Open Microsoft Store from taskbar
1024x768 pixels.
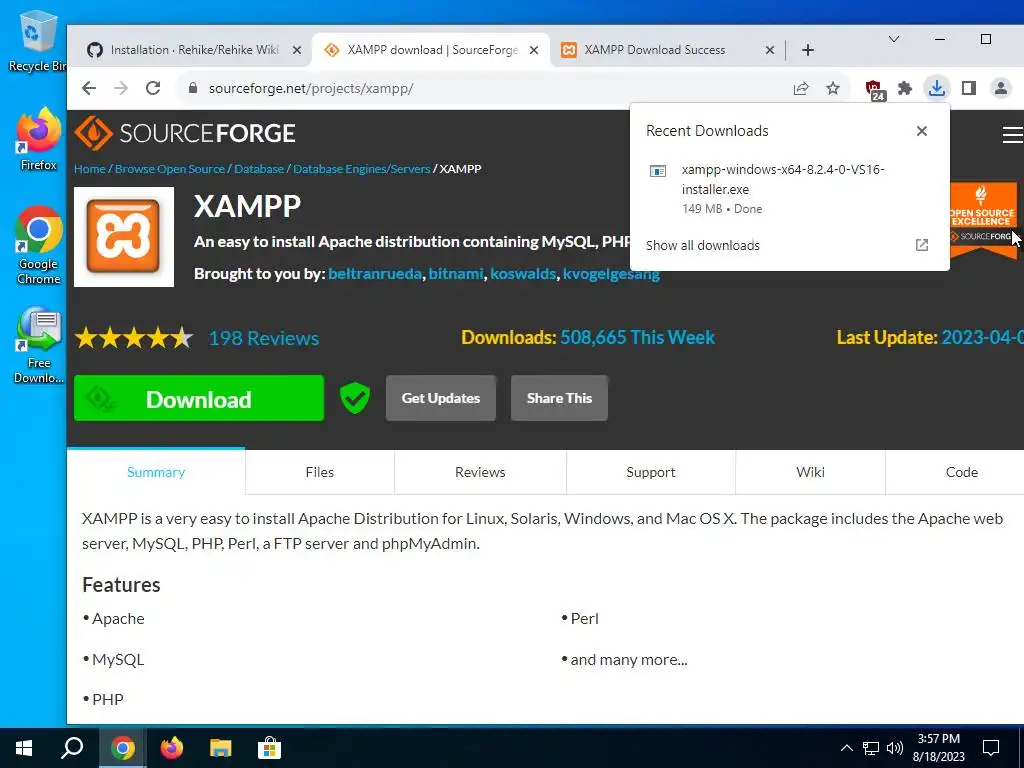pyautogui.click(x=269, y=748)
